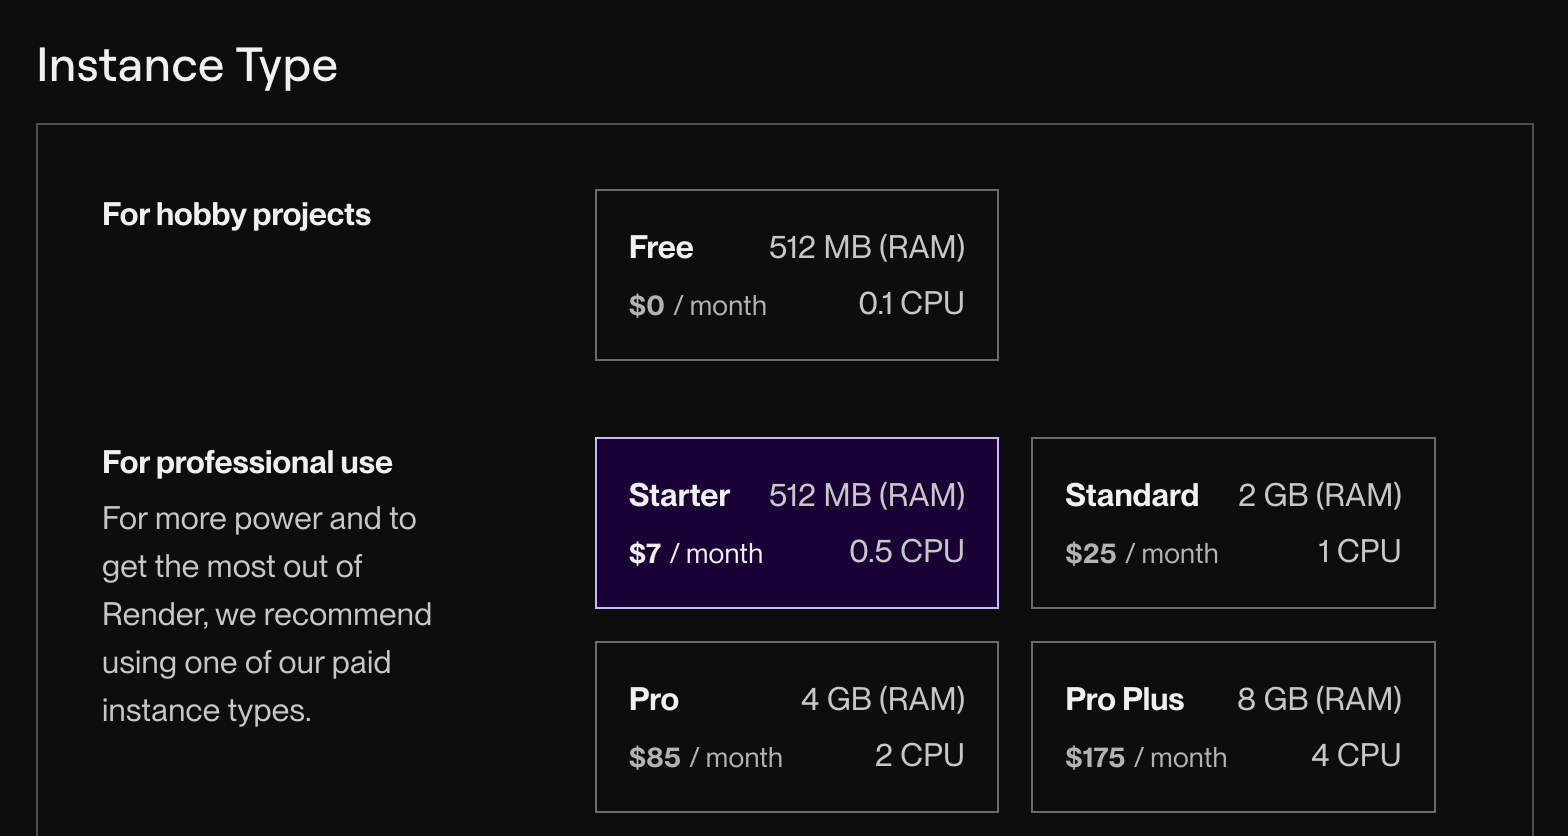The height and width of the screenshot is (836, 1568).
Task: Select the Free instance type
Action: coord(796,274)
